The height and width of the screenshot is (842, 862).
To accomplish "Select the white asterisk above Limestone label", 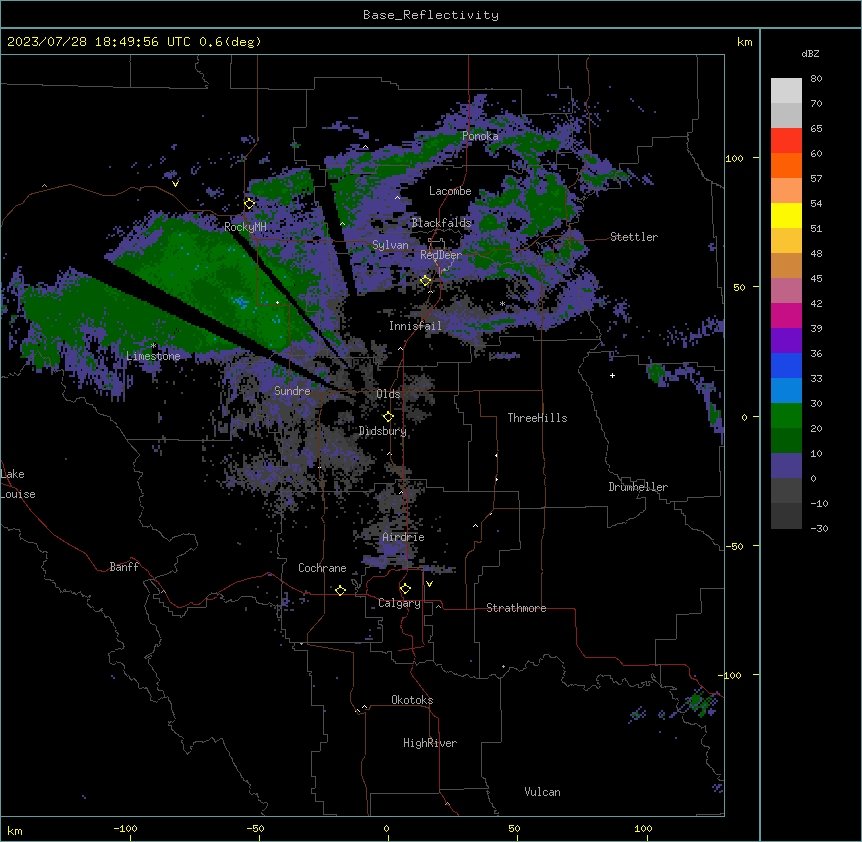I will [154, 346].
